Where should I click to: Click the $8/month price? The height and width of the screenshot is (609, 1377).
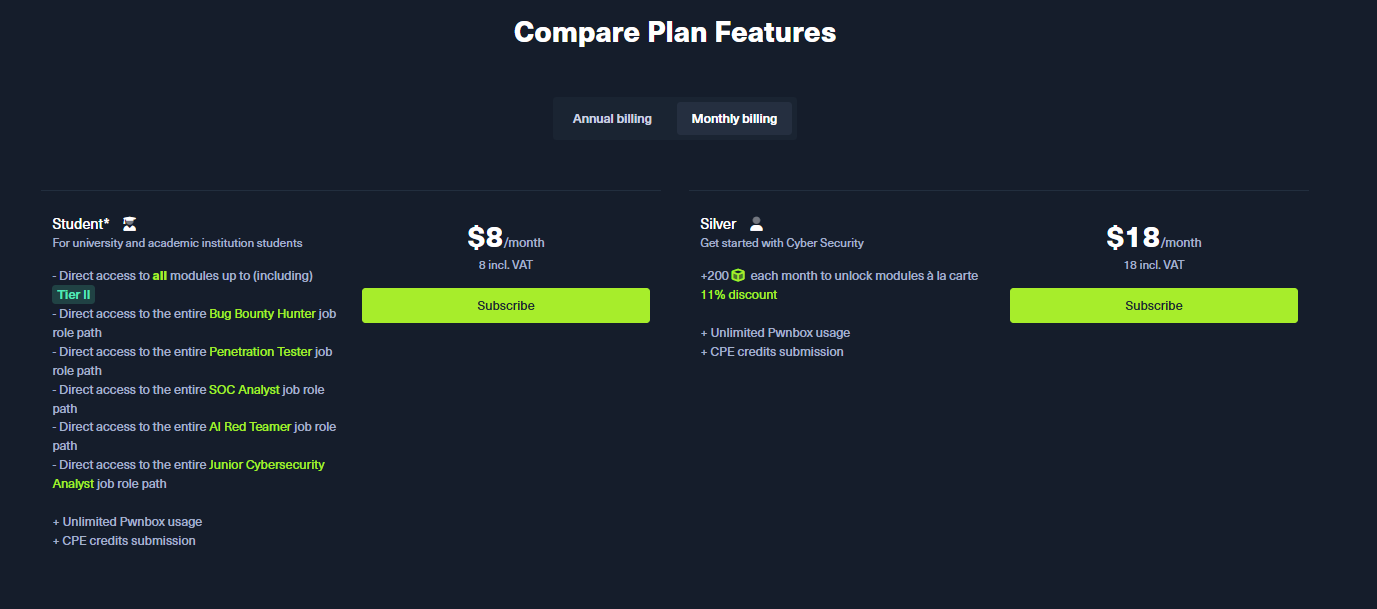click(505, 239)
